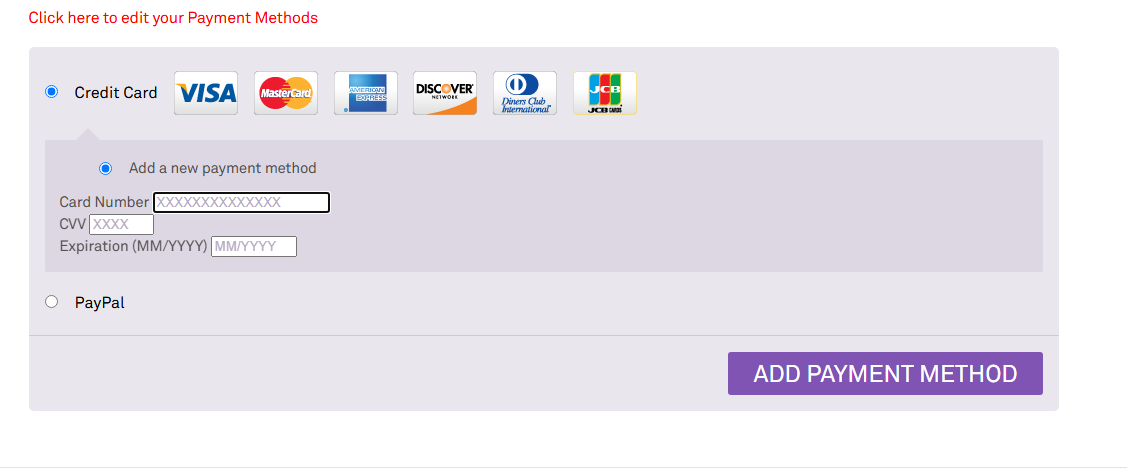Click the Visa card logo

click(x=206, y=93)
